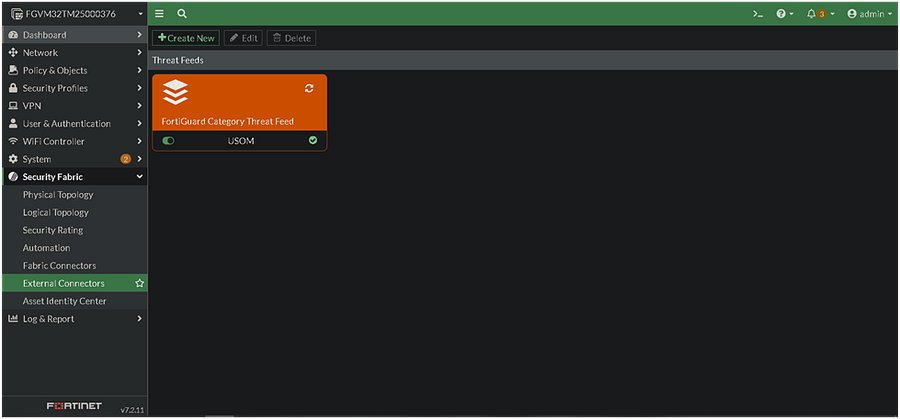
Task: Open the help question mark menu
Action: [785, 14]
